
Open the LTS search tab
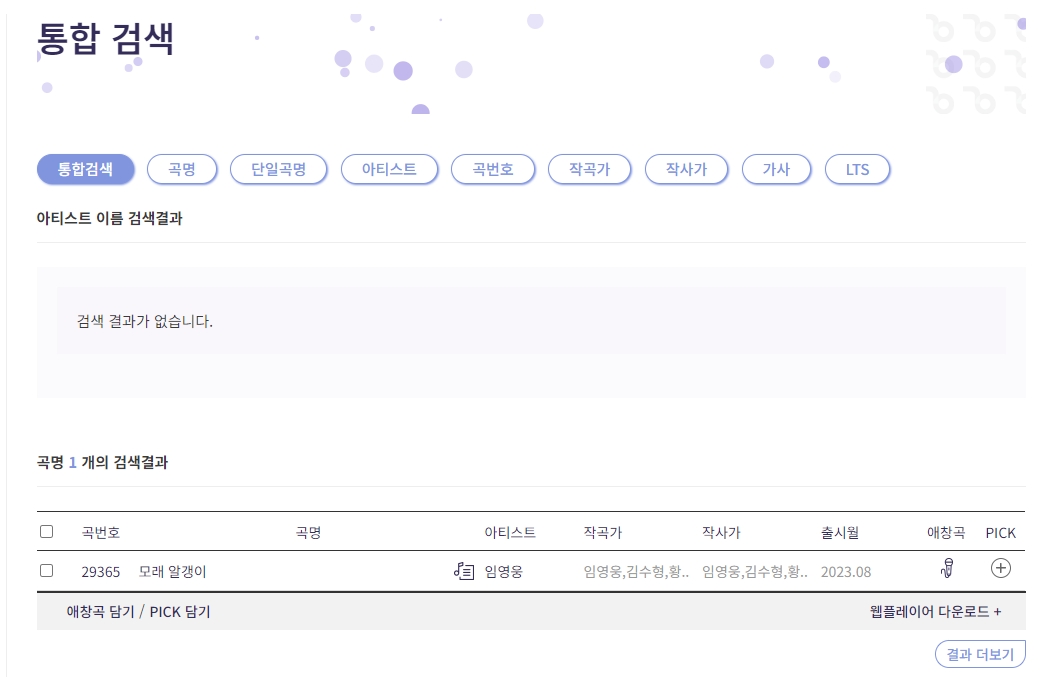856,169
